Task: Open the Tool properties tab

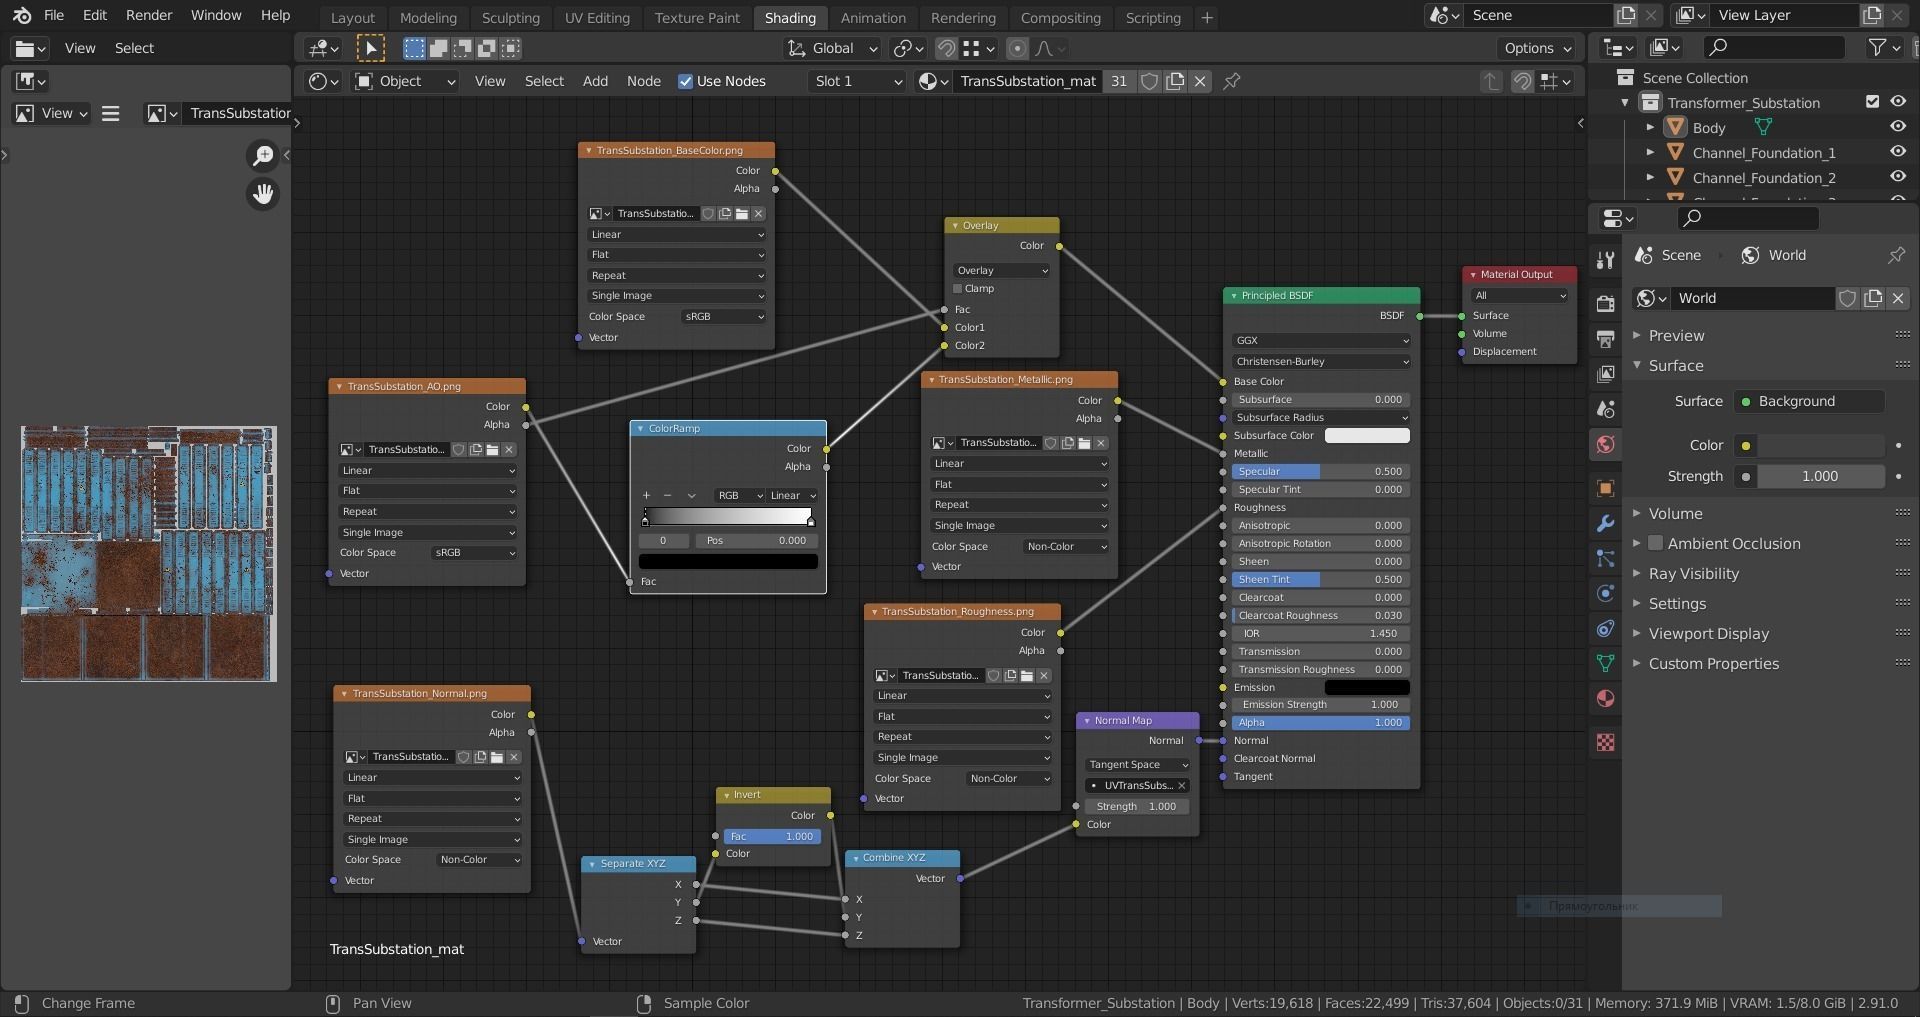Action: (1605, 260)
